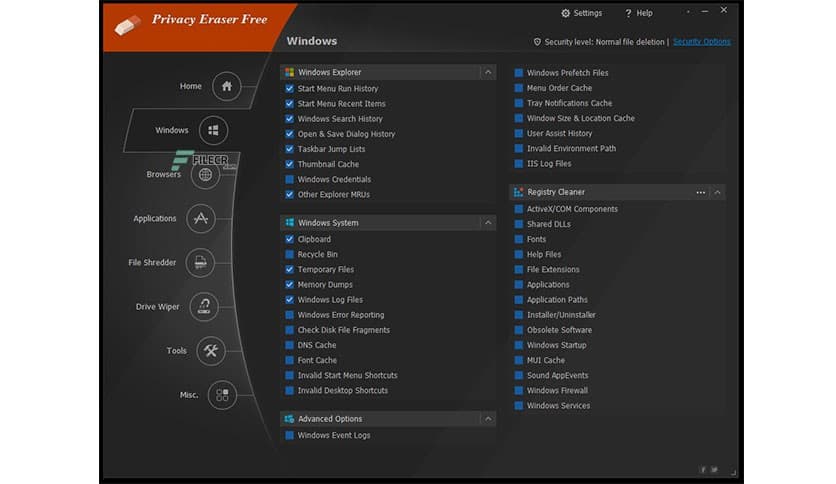Collapse the Advanced Options section
836x484 pixels.
click(x=488, y=418)
